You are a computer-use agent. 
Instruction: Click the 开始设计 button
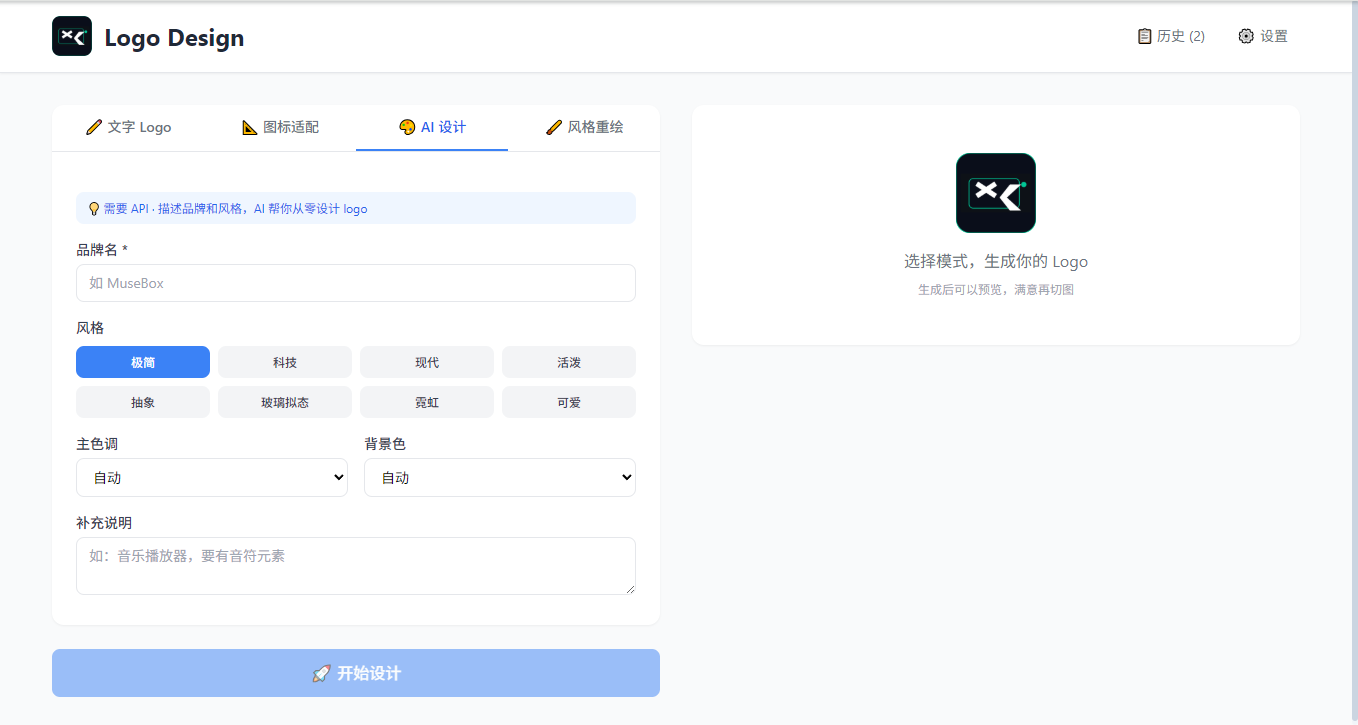click(x=356, y=673)
